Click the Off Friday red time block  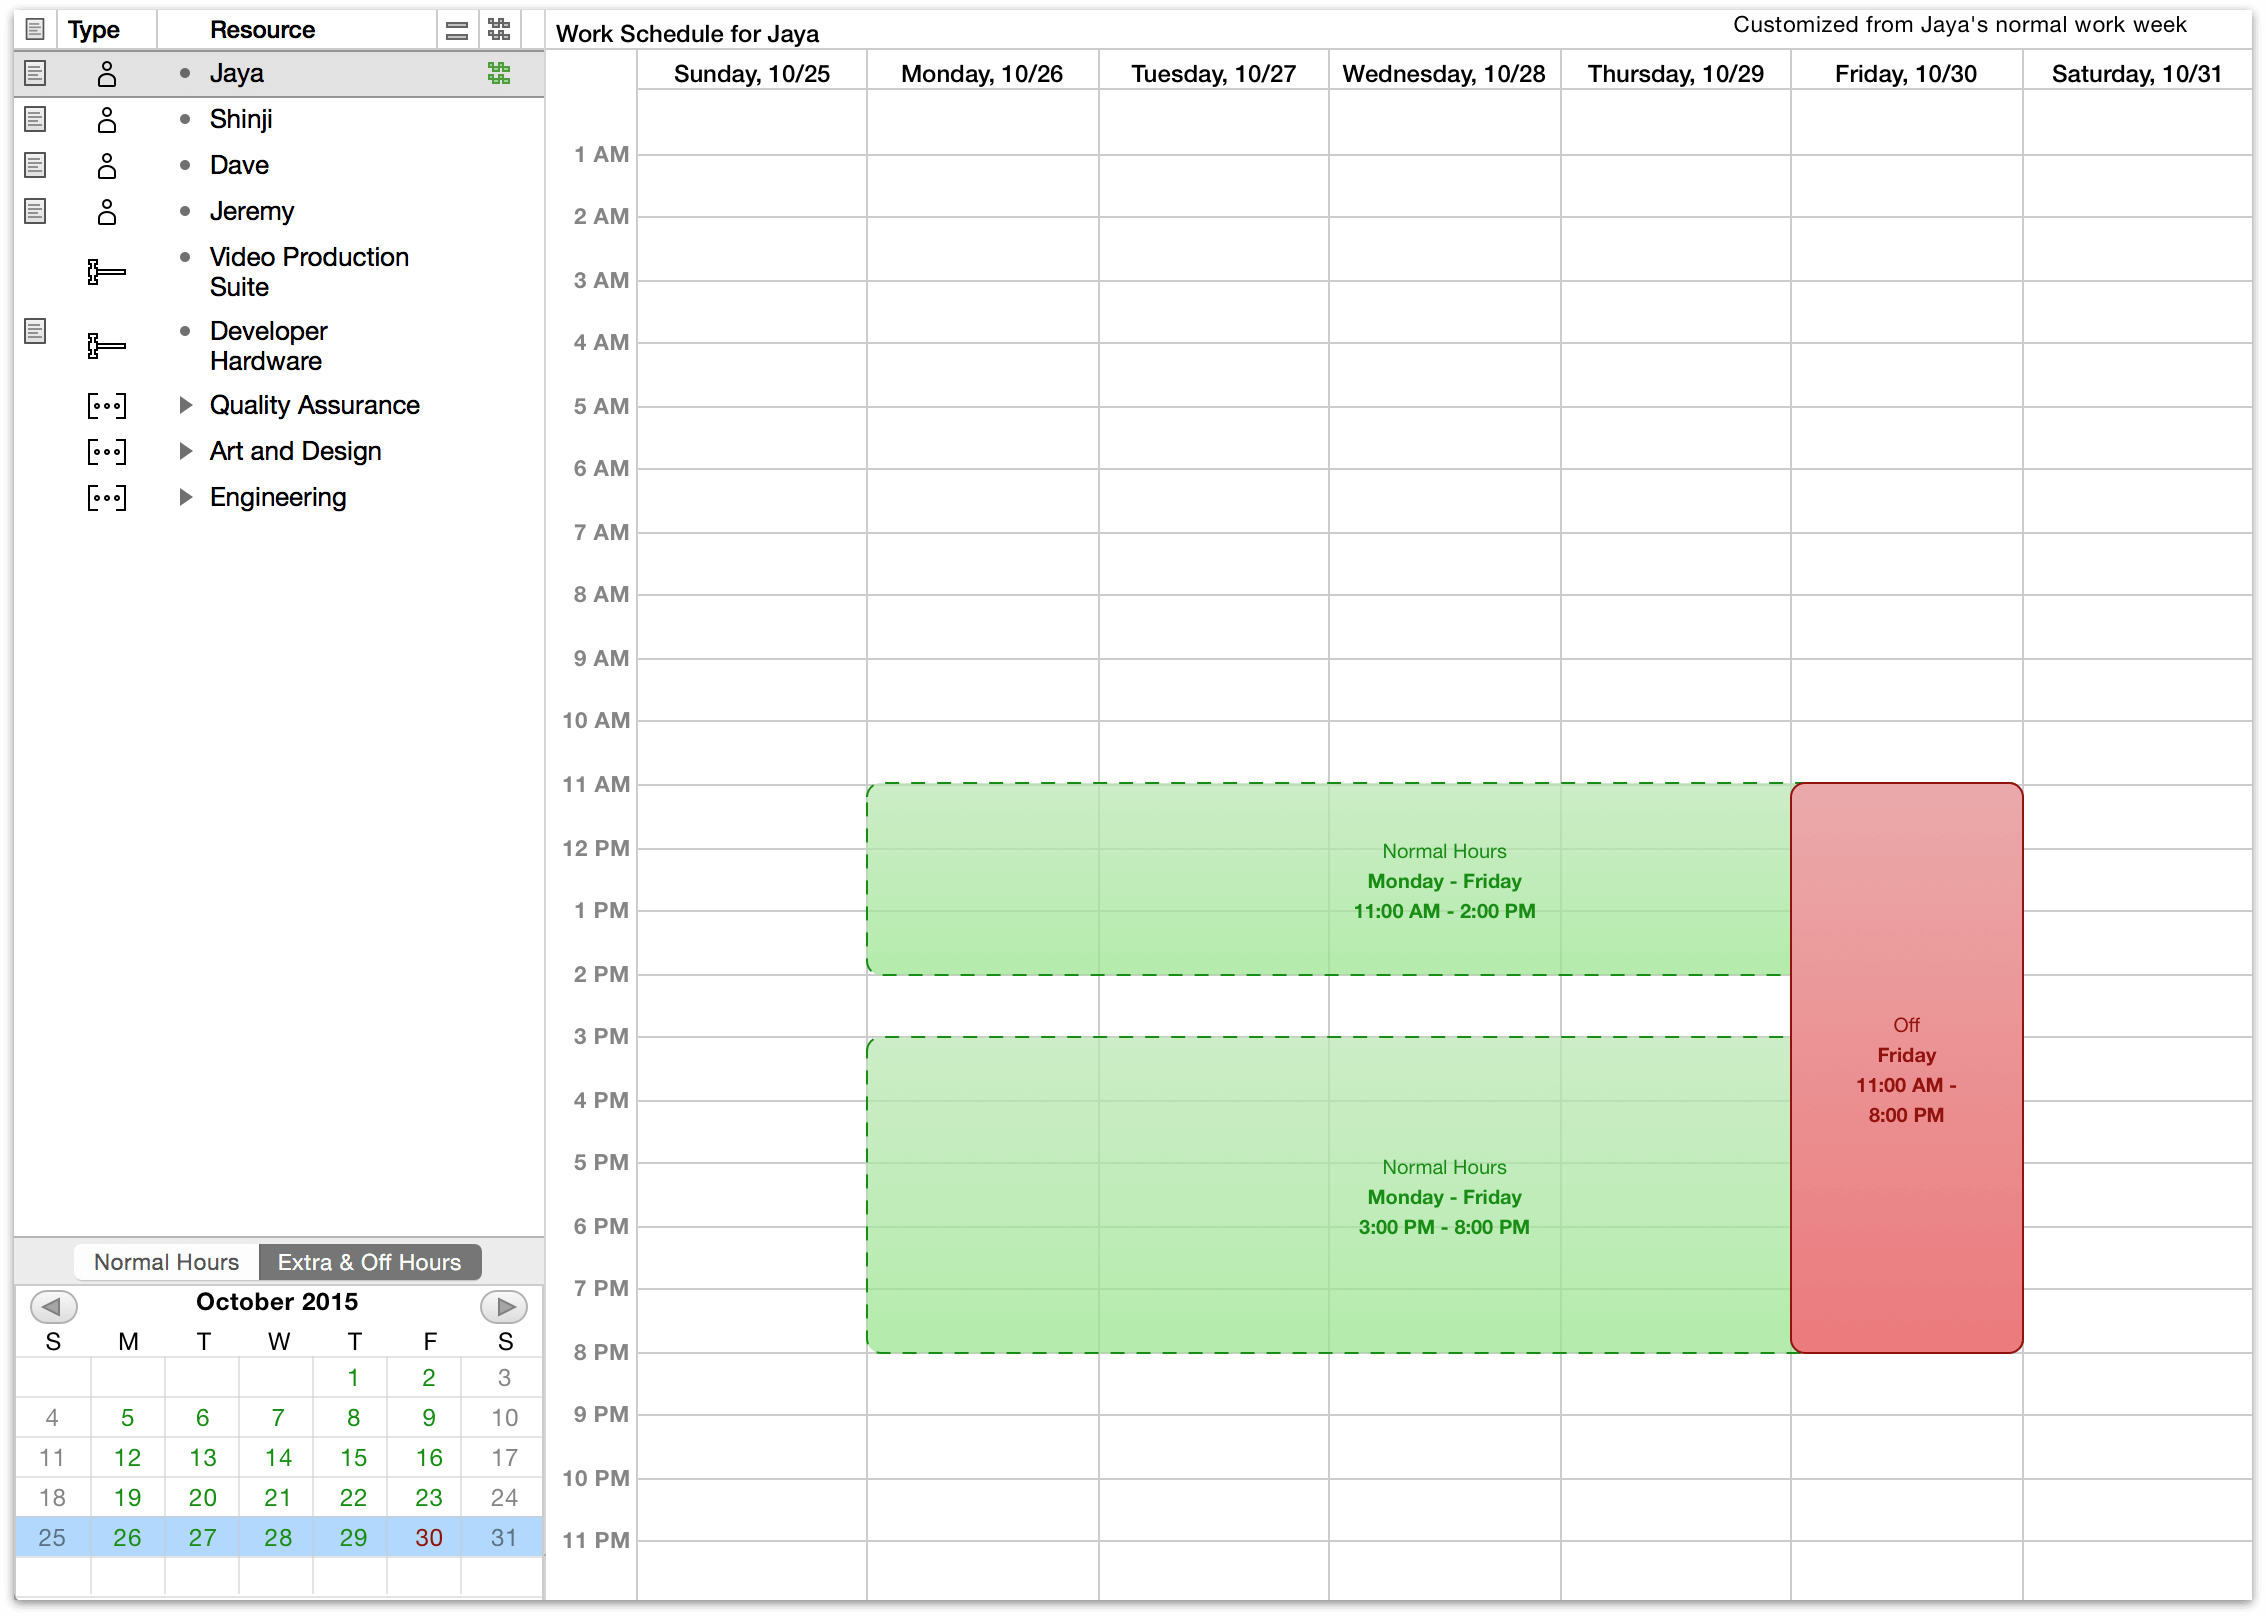1904,1067
